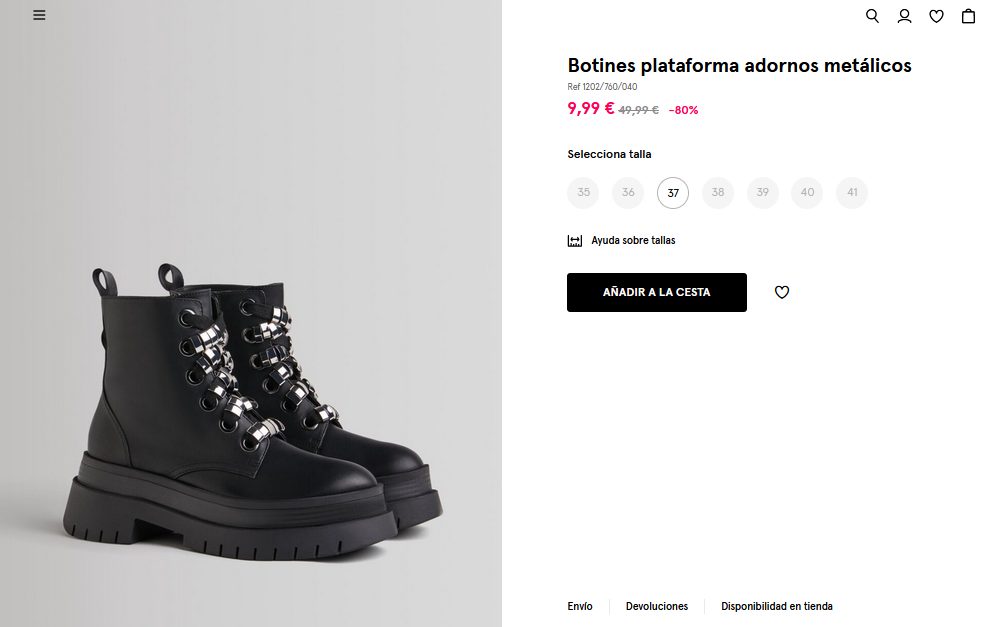The height and width of the screenshot is (627, 986).
Task: Select size 36
Action: point(628,193)
